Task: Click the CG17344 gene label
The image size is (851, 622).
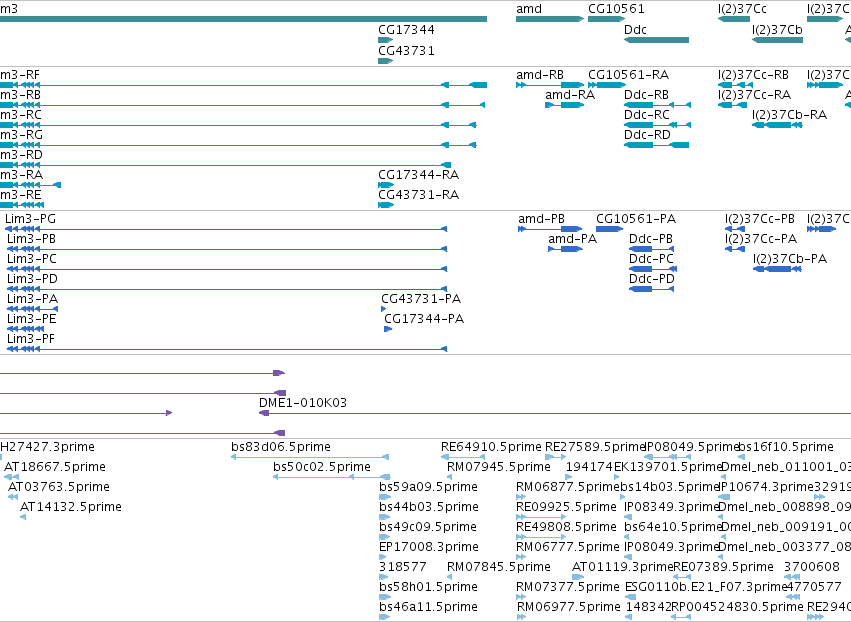Action: [406, 29]
